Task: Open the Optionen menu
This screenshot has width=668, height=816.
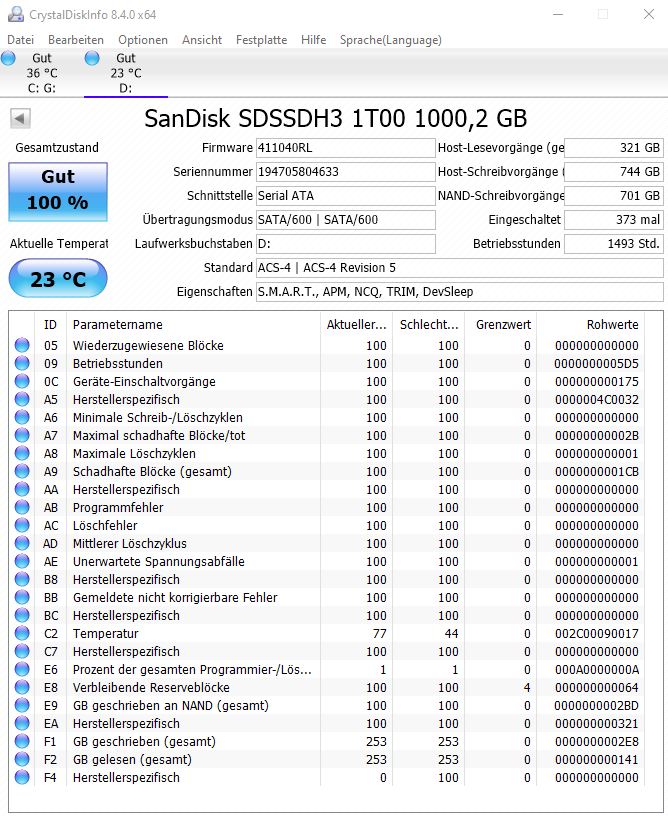Action: [143, 40]
